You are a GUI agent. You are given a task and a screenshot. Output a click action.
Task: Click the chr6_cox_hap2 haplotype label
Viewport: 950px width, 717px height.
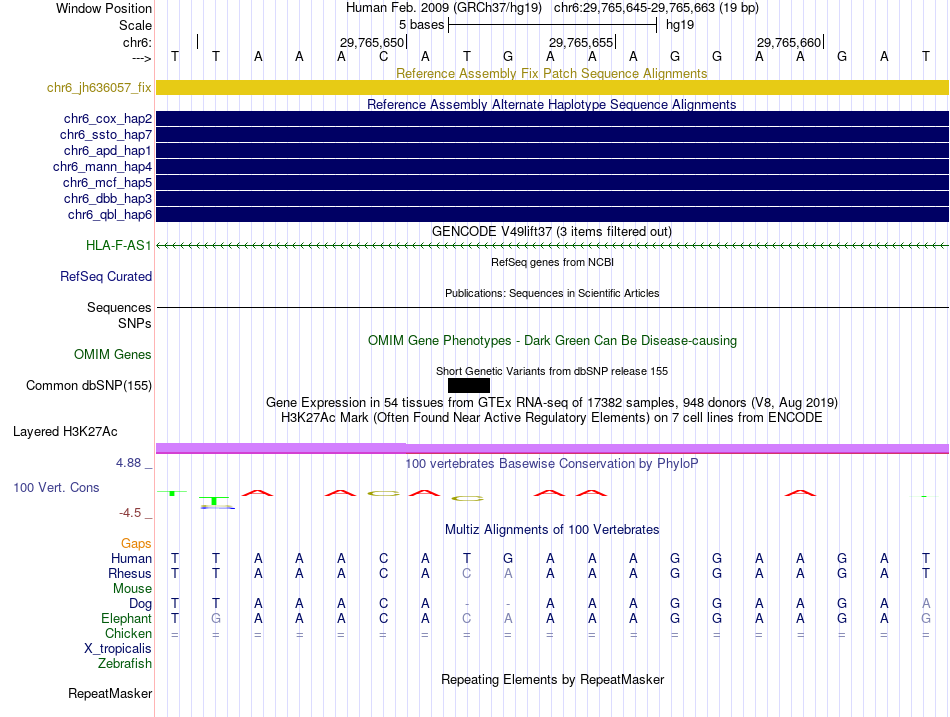tap(108, 119)
